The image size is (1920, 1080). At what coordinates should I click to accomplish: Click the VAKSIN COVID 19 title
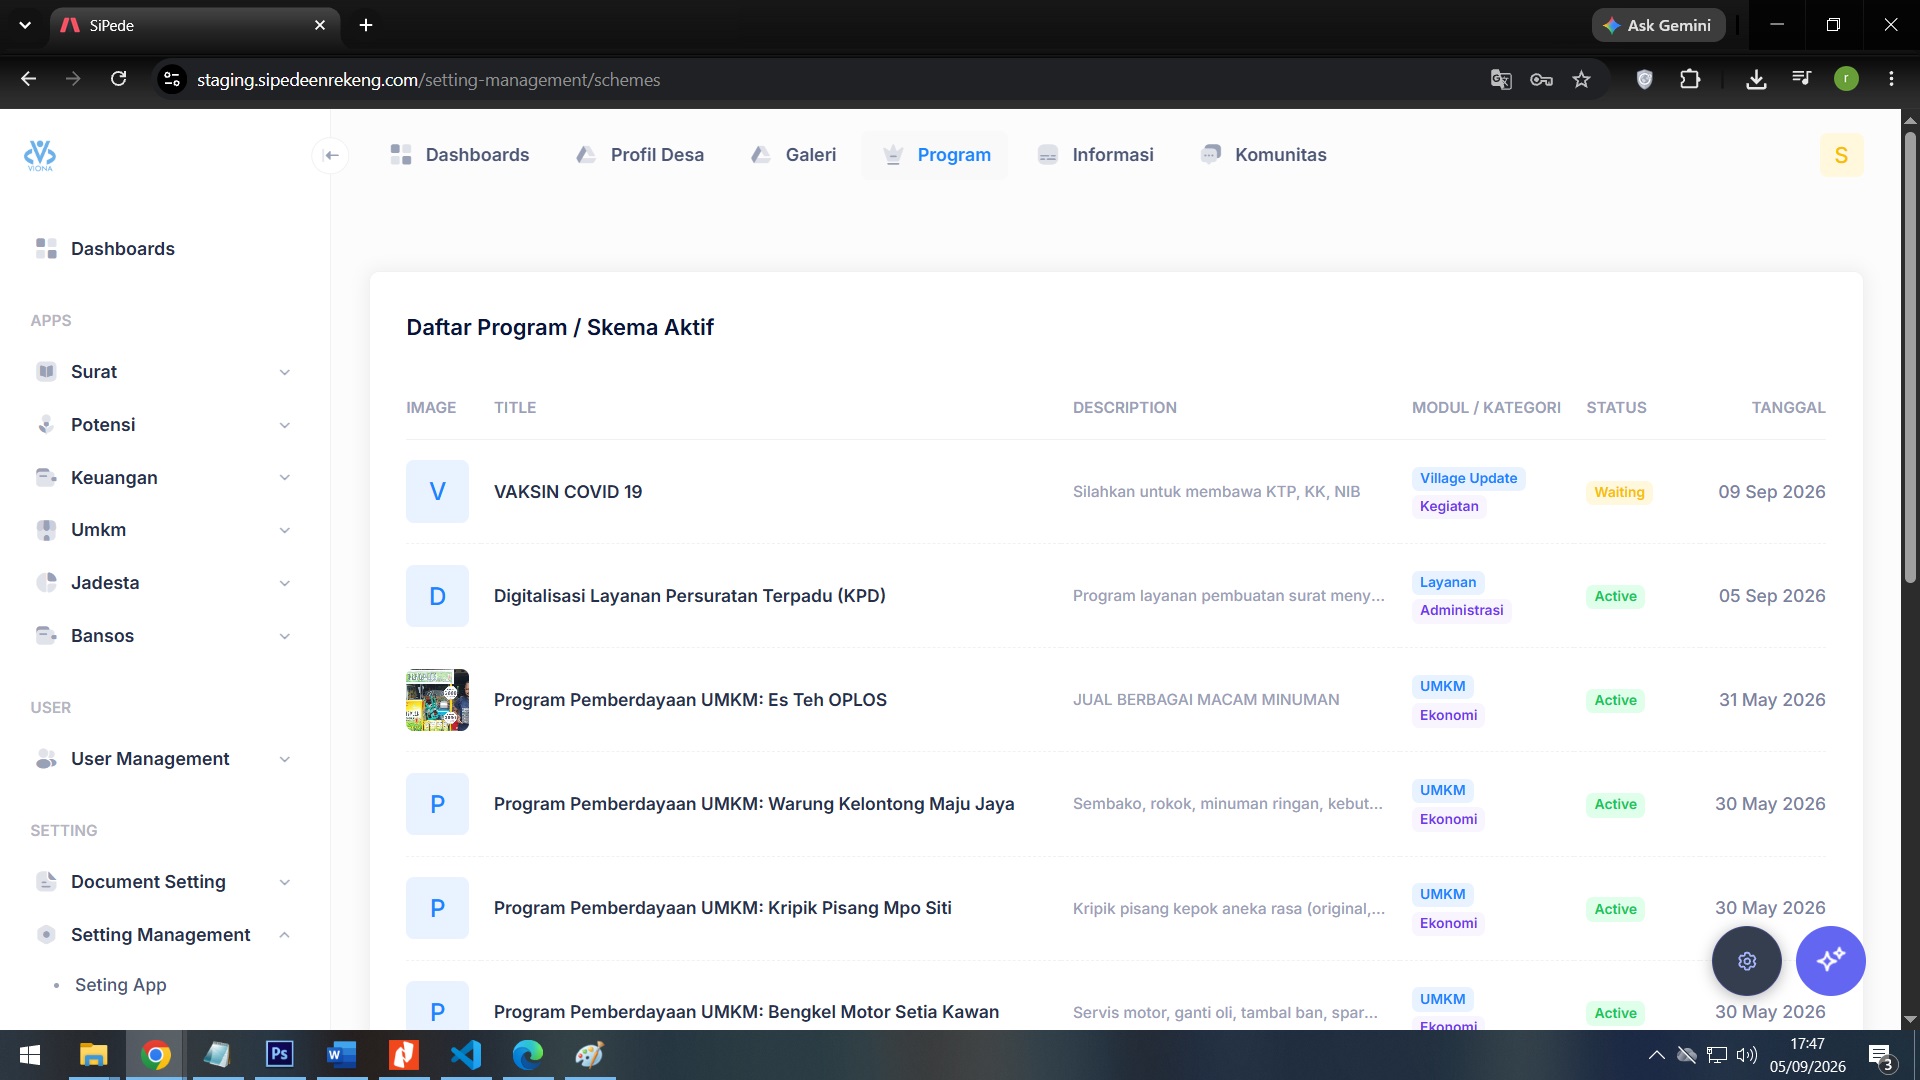[x=568, y=492]
